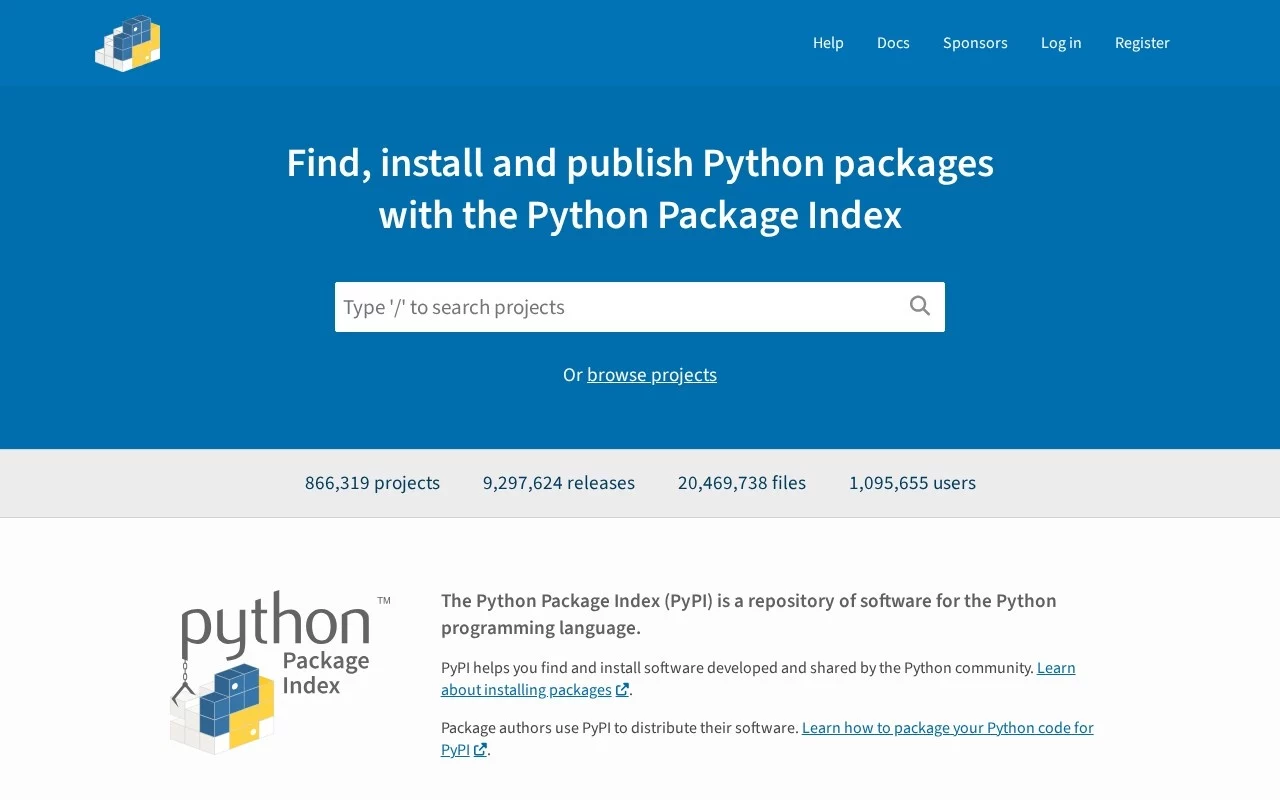This screenshot has width=1280, height=800.
Task: Click the 9,297,624 releases statistic
Action: click(559, 483)
